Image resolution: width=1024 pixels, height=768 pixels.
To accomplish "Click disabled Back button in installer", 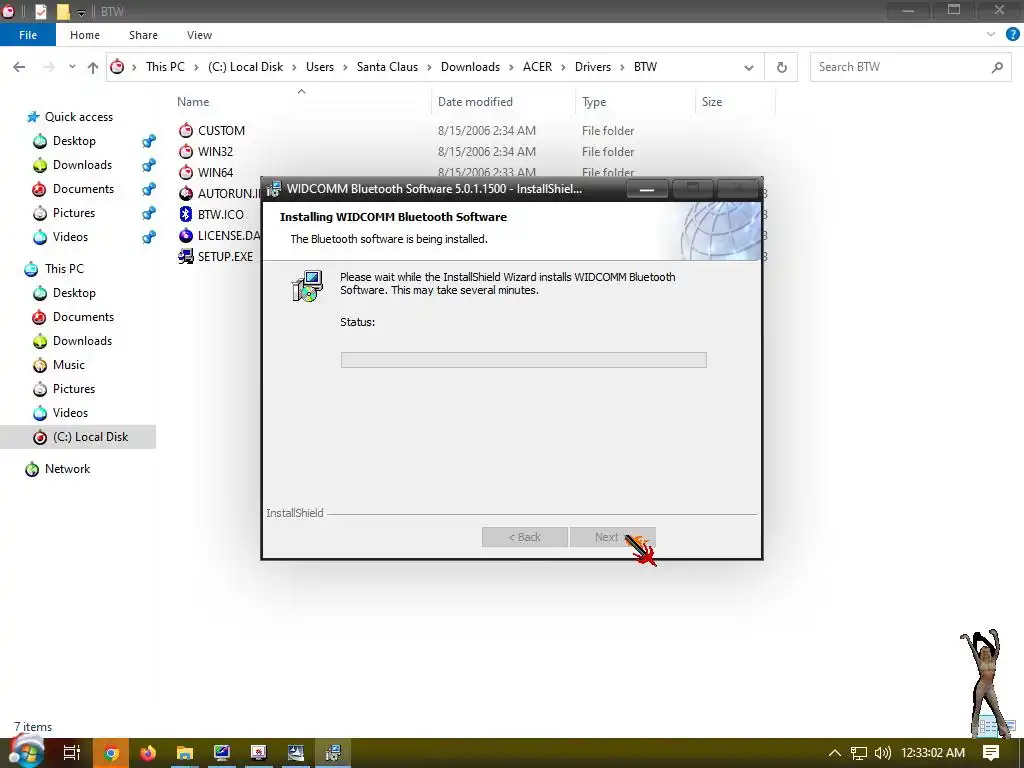I will [x=524, y=537].
